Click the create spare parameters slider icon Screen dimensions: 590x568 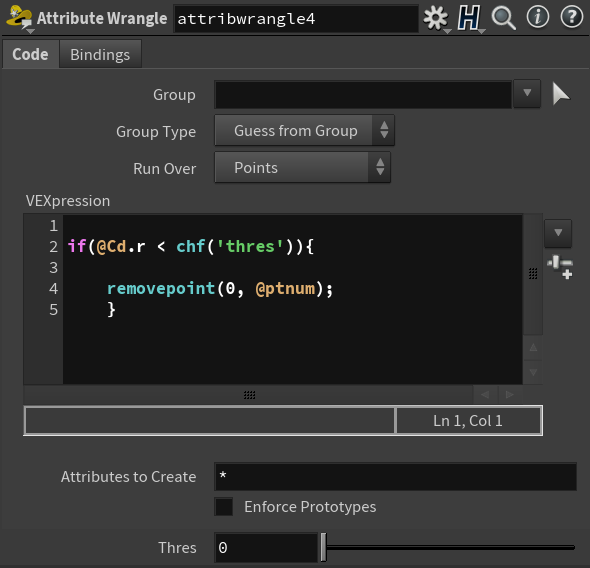[560, 267]
